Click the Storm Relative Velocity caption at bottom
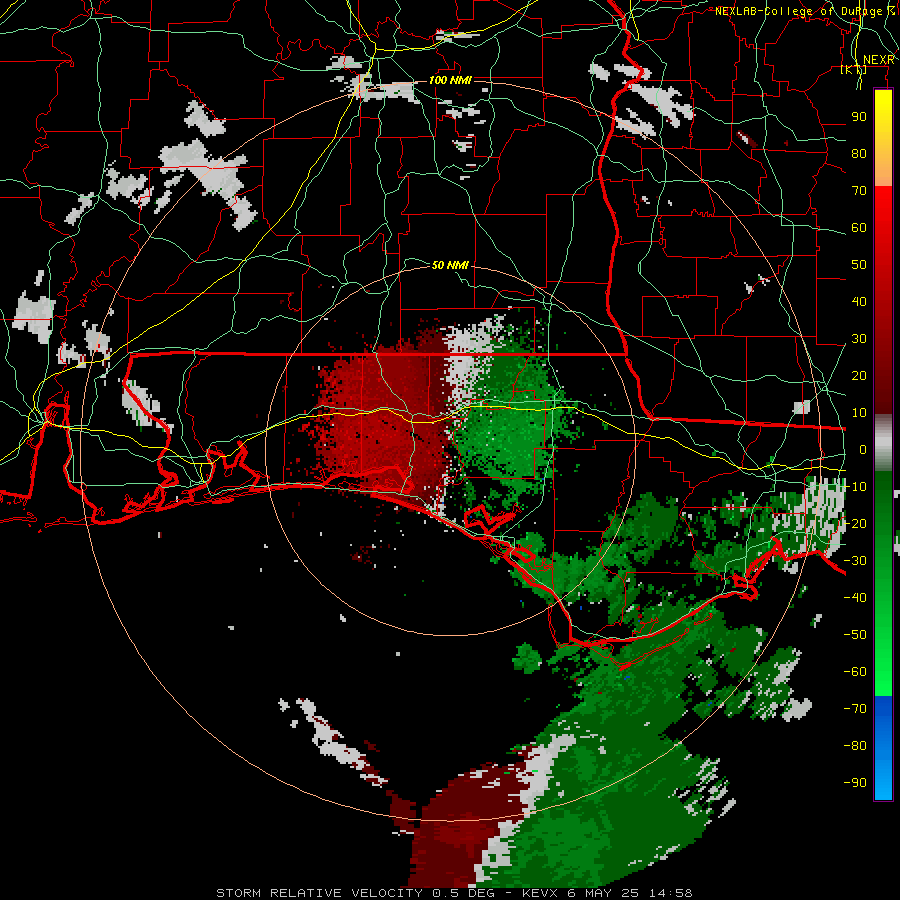 coord(454,893)
